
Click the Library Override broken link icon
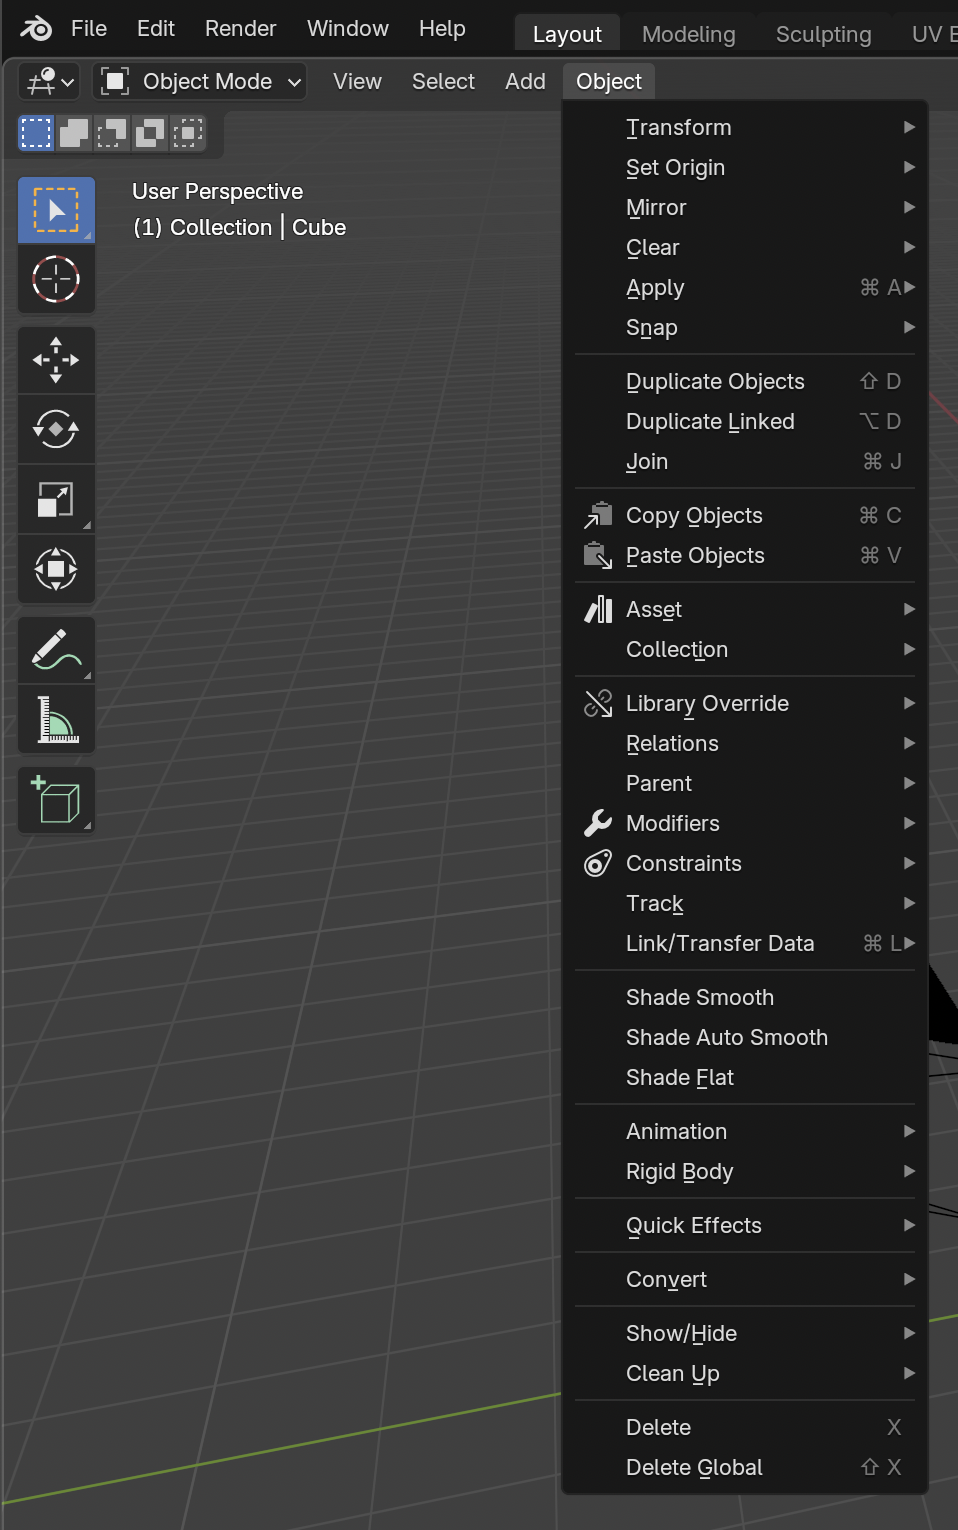pyautogui.click(x=598, y=703)
